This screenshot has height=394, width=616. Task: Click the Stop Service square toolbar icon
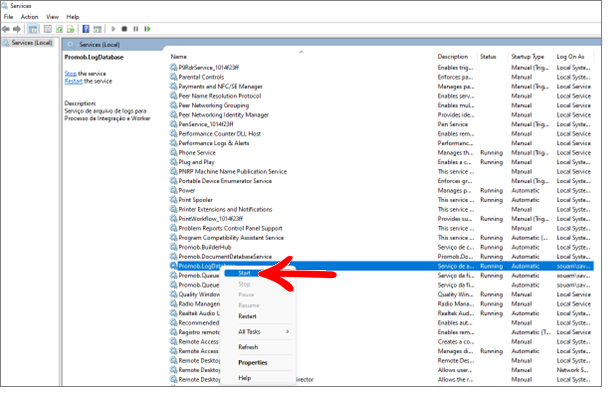point(124,29)
